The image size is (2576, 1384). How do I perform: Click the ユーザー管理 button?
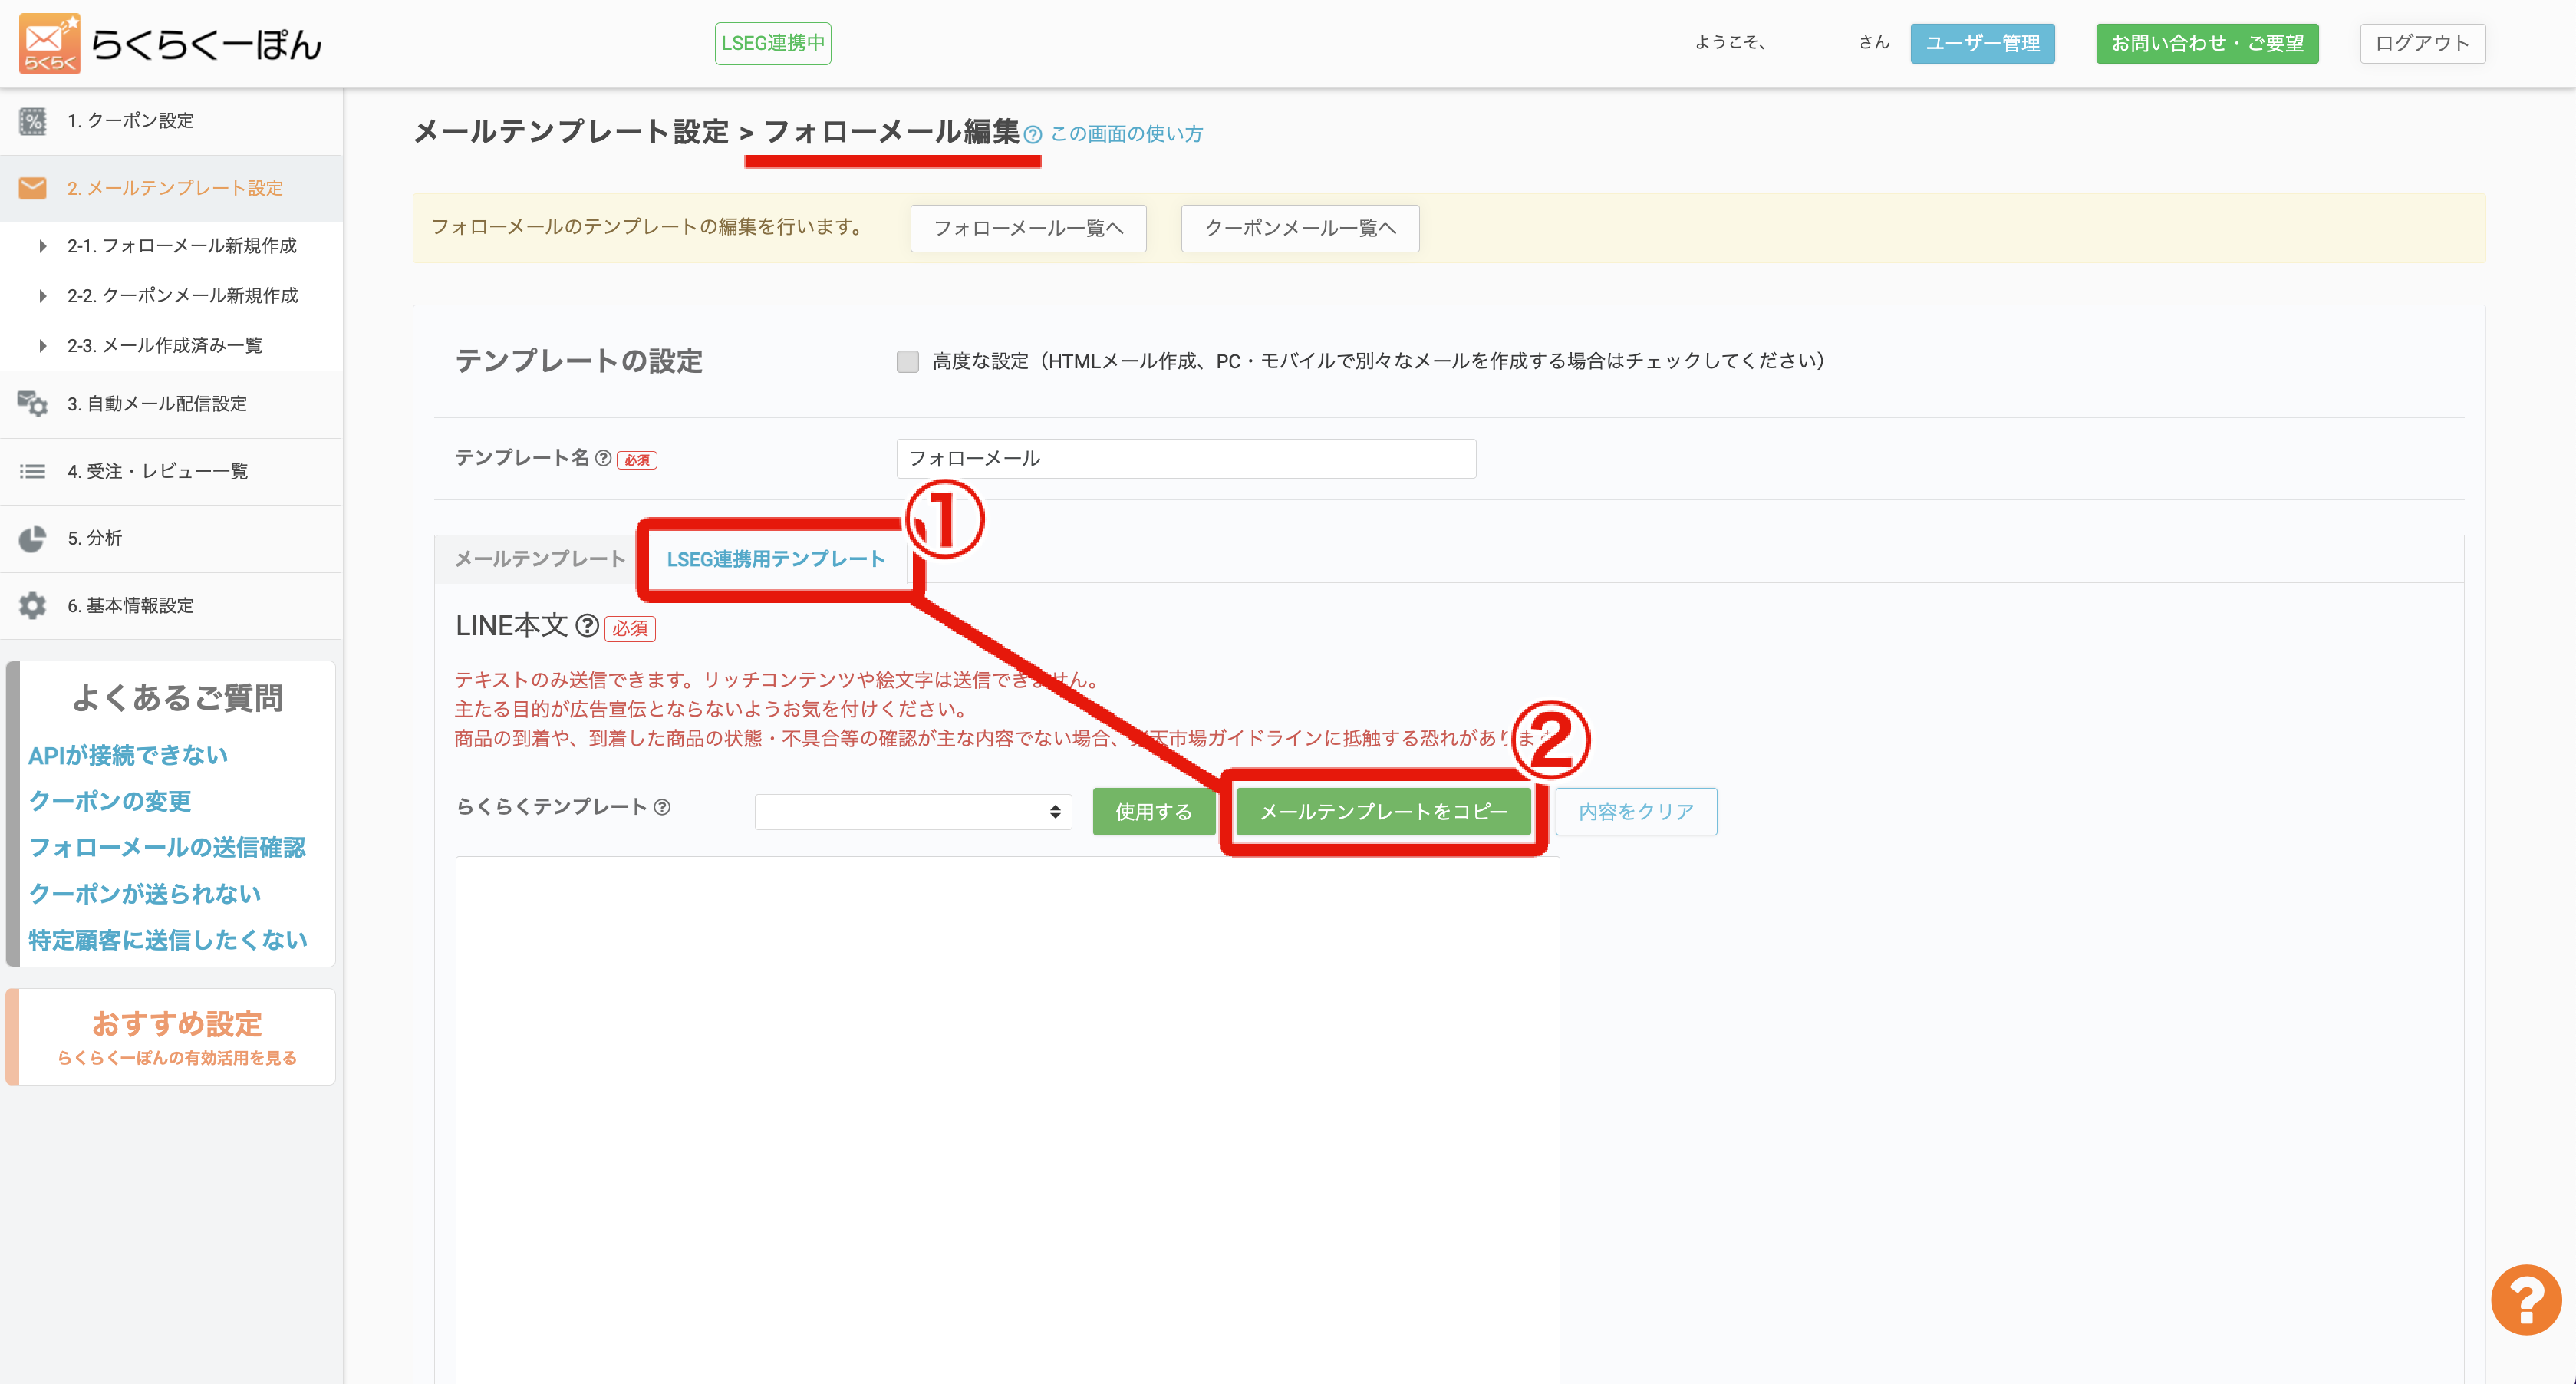pyautogui.click(x=1982, y=43)
